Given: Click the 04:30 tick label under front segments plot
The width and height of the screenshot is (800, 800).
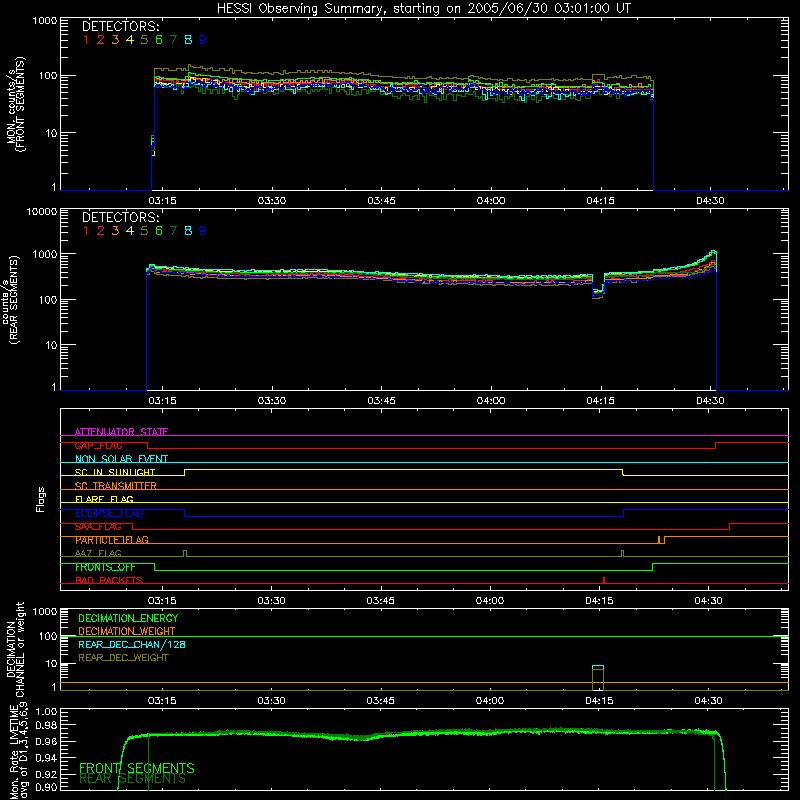Looking at the screenshot, I should pos(710,201).
